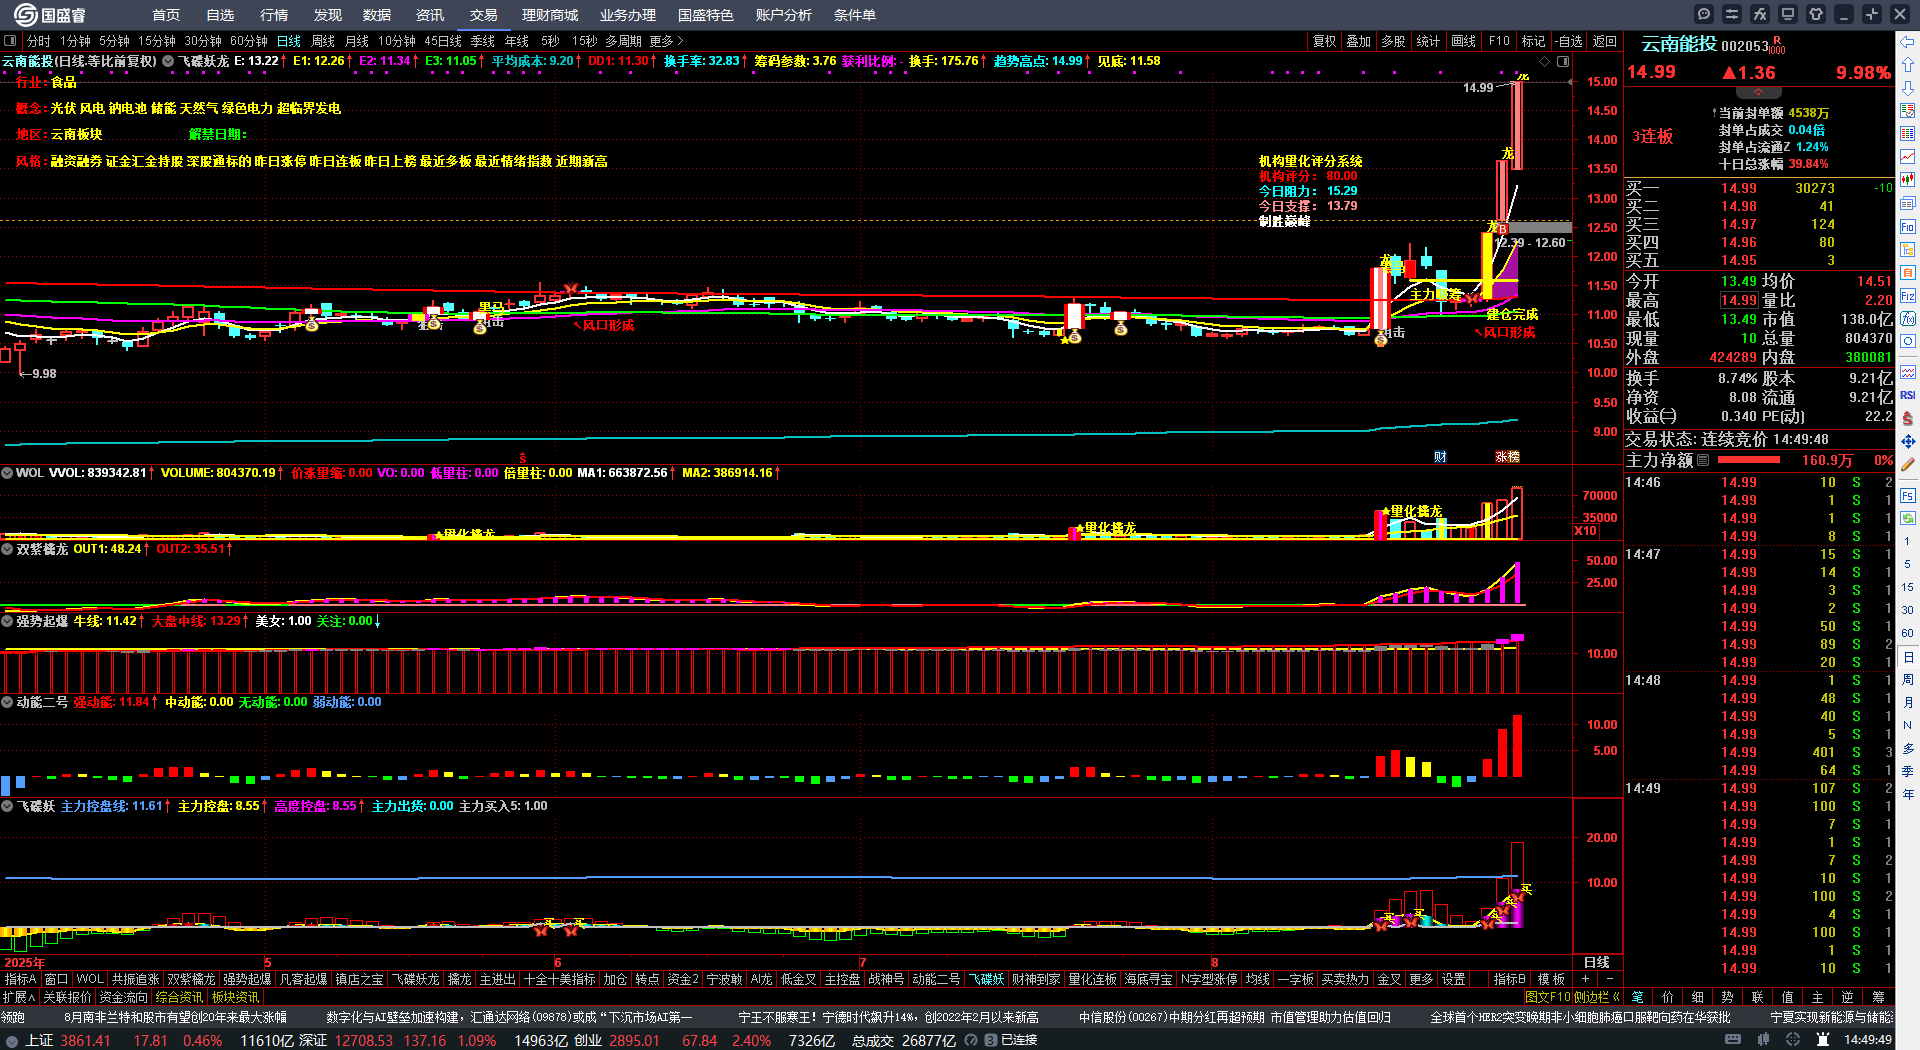Click the small list icon next to 主力净额
The width and height of the screenshot is (1920, 1050).
point(1703,460)
